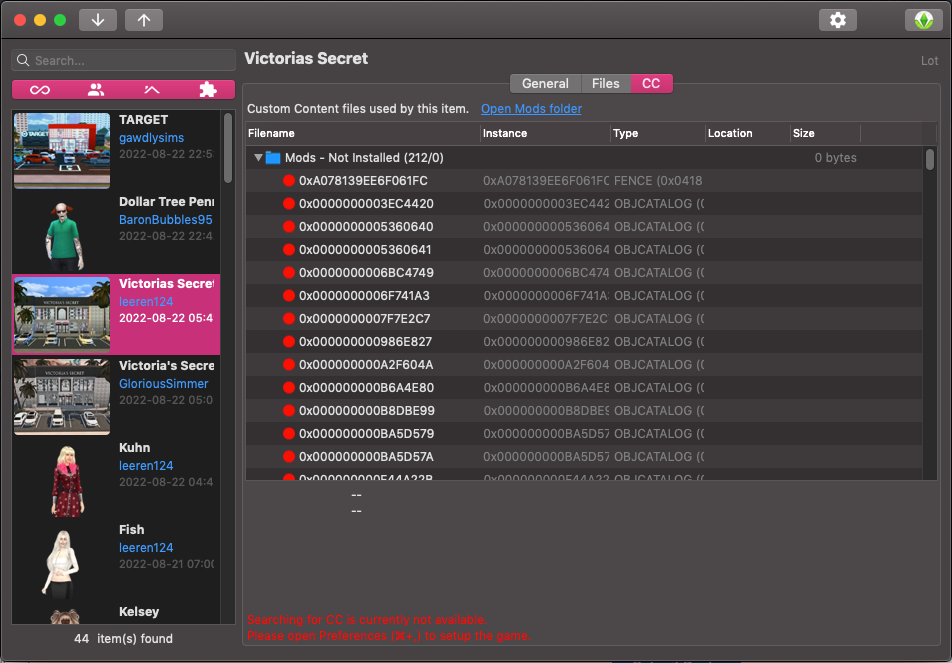952x663 pixels.
Task: Click the green plumbob Sims icon
Action: (x=923, y=20)
